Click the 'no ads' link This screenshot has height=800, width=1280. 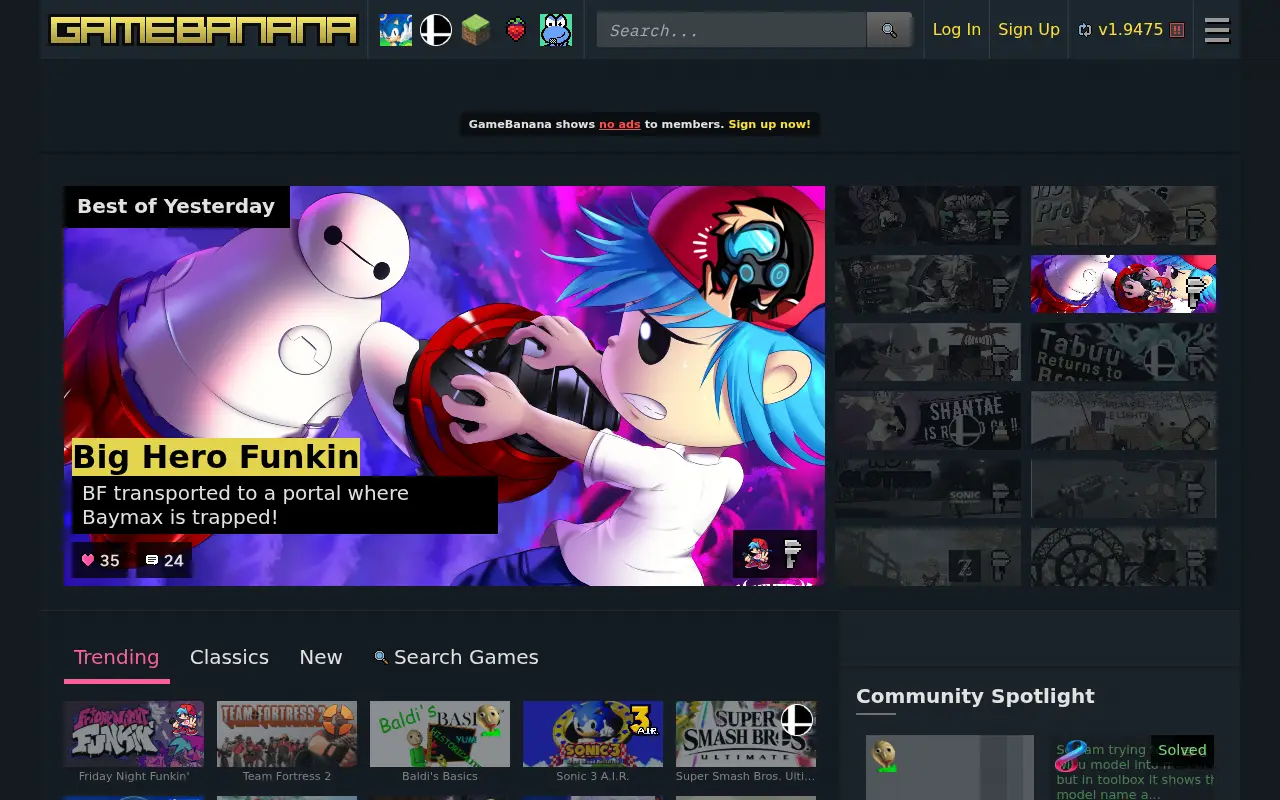[620, 124]
